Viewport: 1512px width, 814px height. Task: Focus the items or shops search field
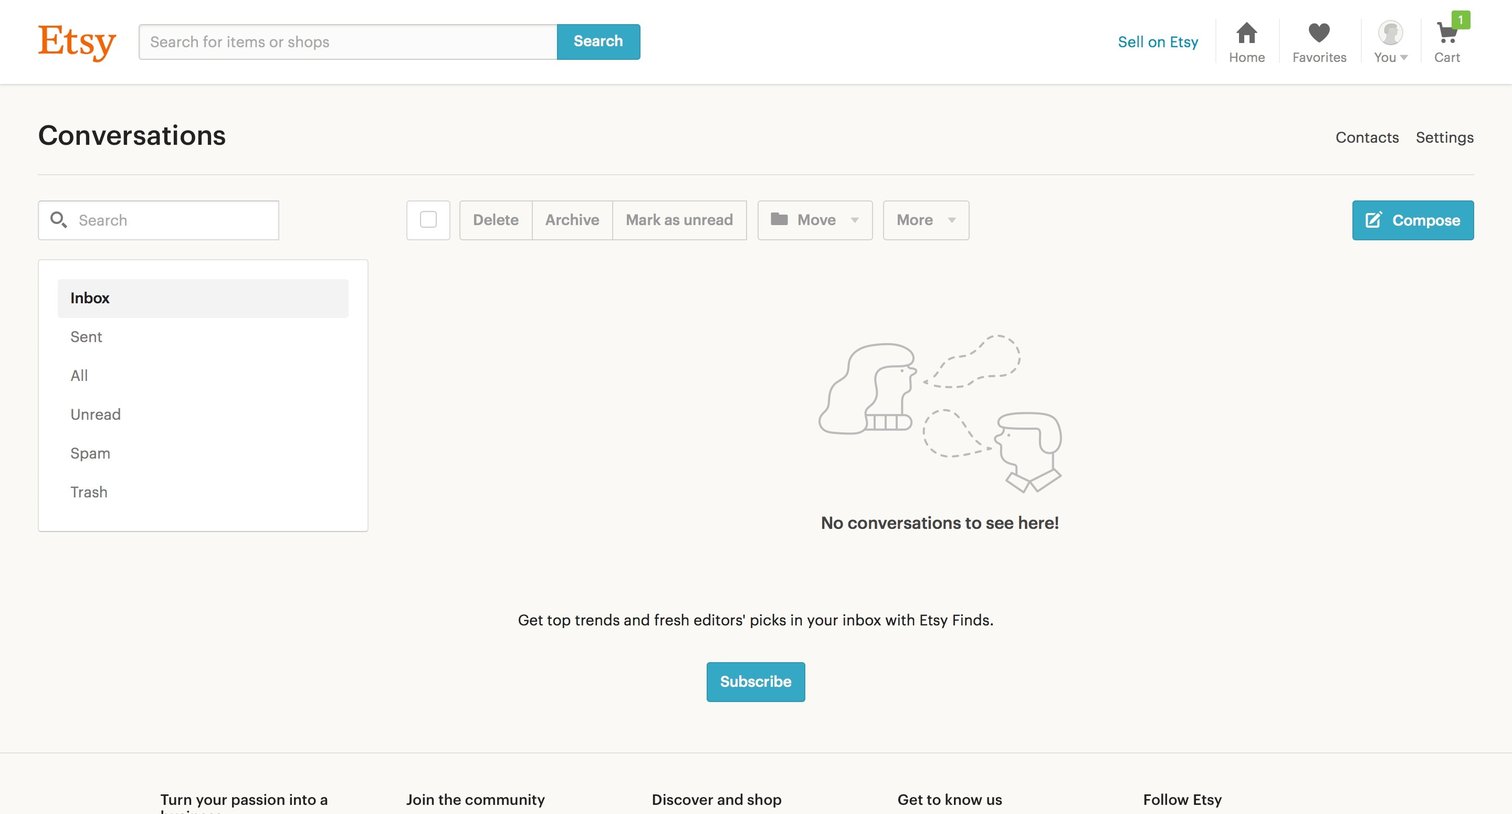[x=348, y=42]
